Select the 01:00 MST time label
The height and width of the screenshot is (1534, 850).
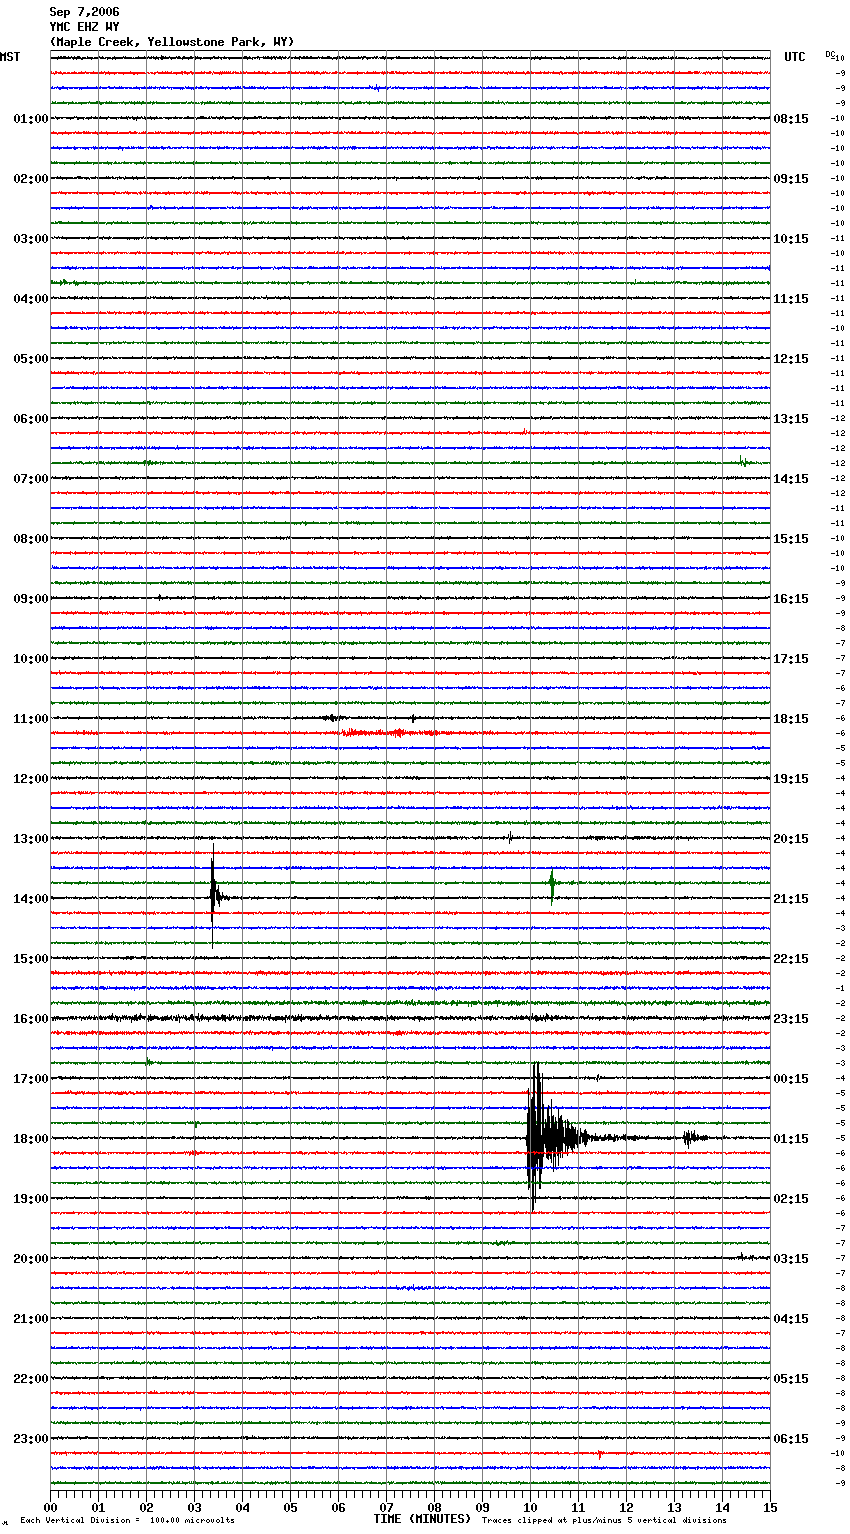point(31,119)
